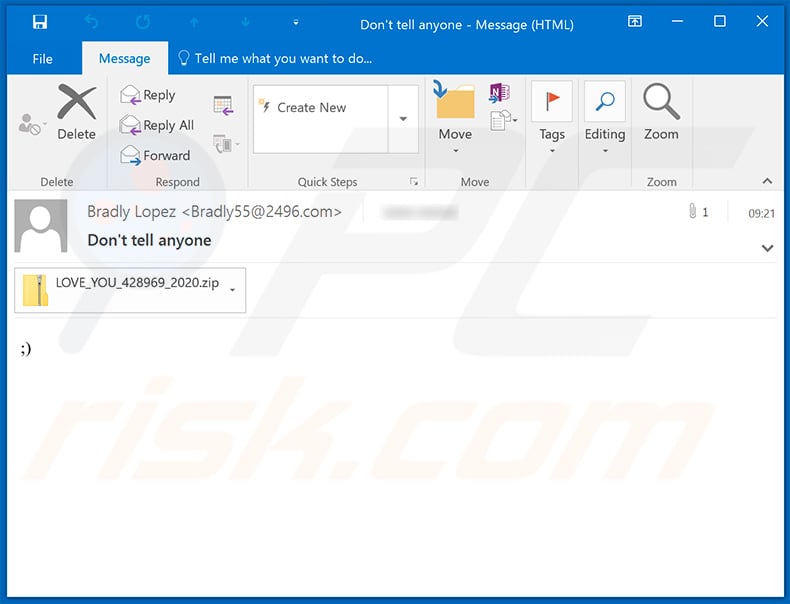Click the Tell me what you want to do box

click(275, 58)
